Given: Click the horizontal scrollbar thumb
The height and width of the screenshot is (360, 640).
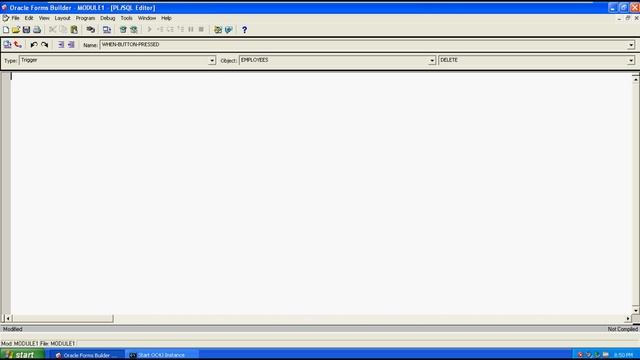Looking at the screenshot, I should [x=63, y=318].
